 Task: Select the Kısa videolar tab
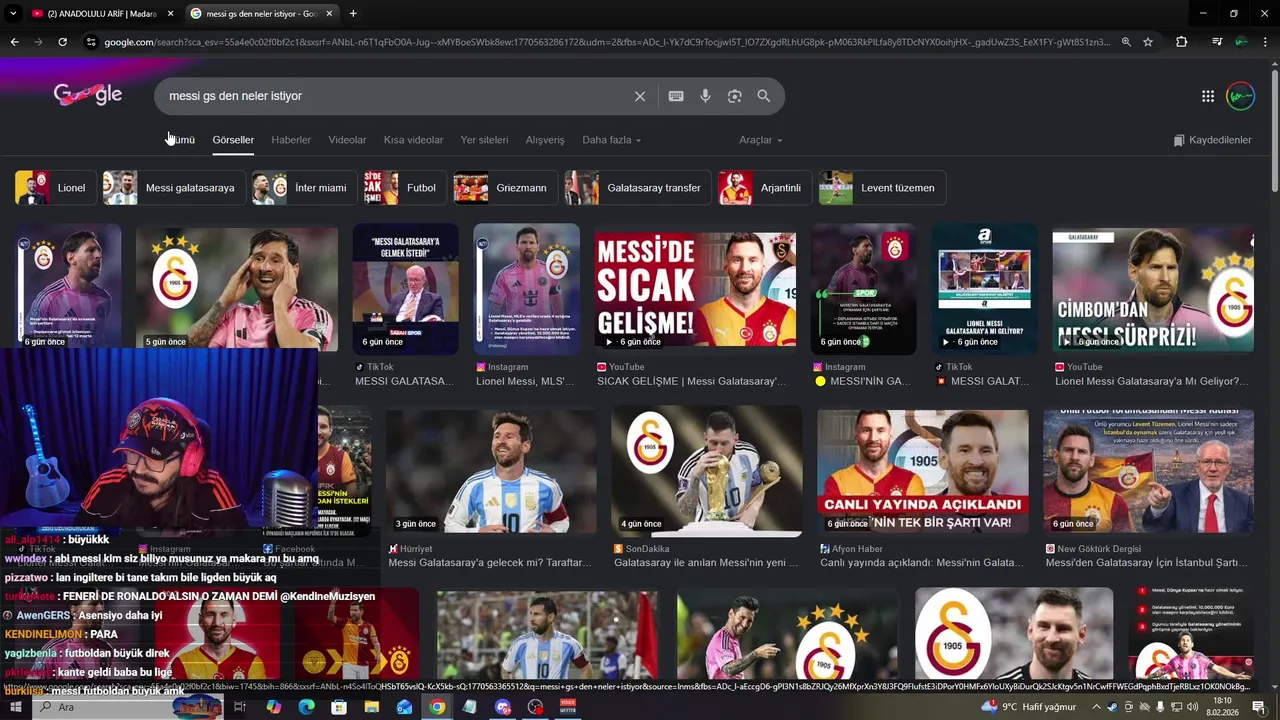point(413,140)
